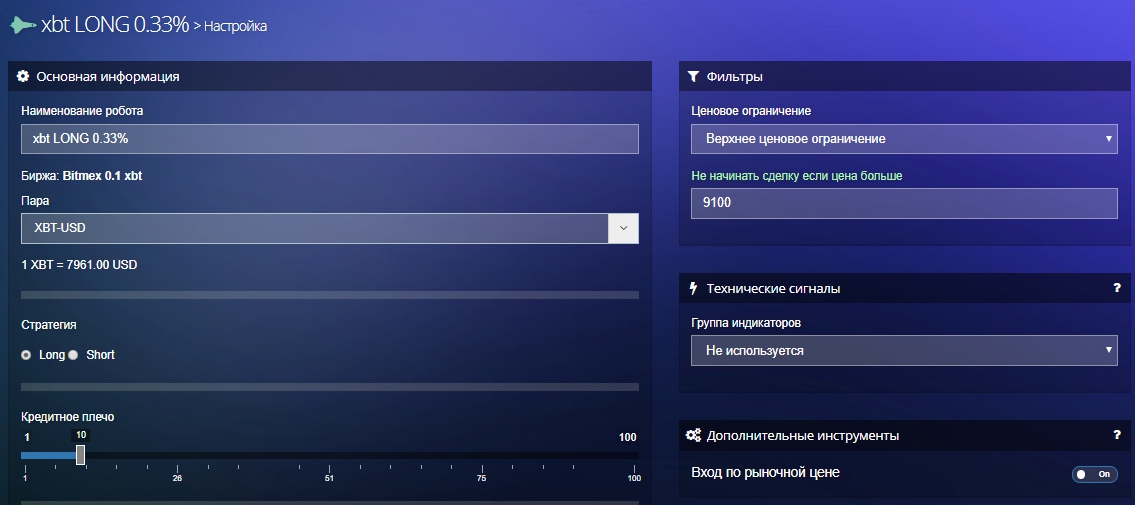Click the lightning bolt icon in Технические сигналы
1135x505 pixels.
point(693,288)
